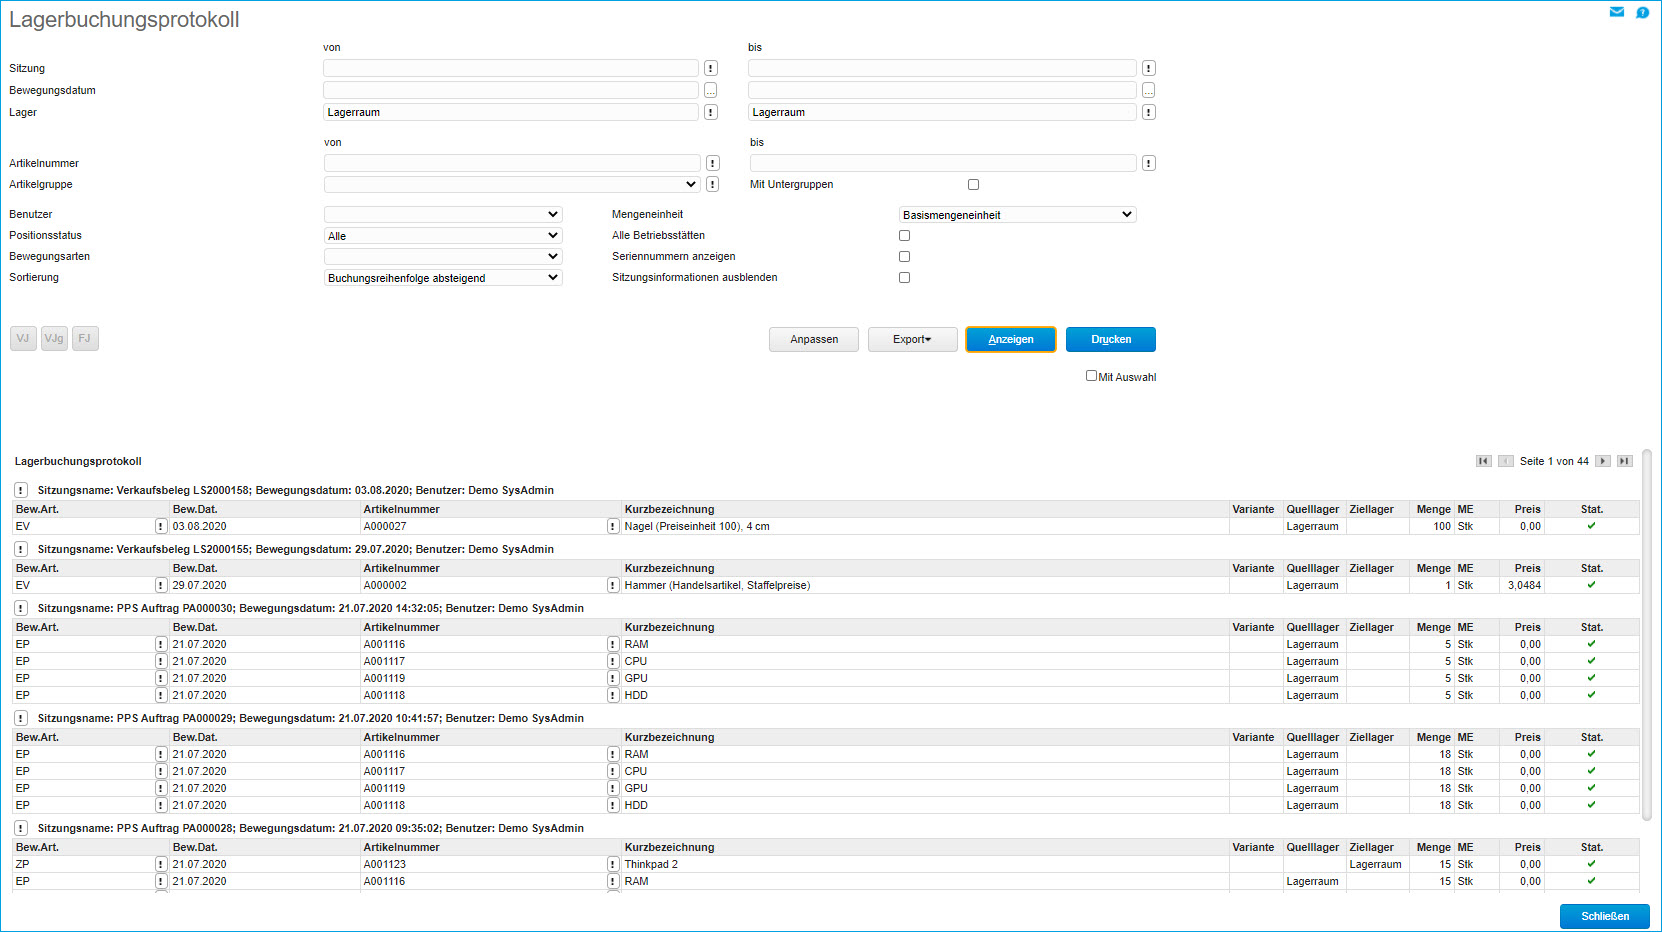Screen dimensions: 1662x932
Task: Open the Positionsstatus dropdown showing Alle
Action: (443, 236)
